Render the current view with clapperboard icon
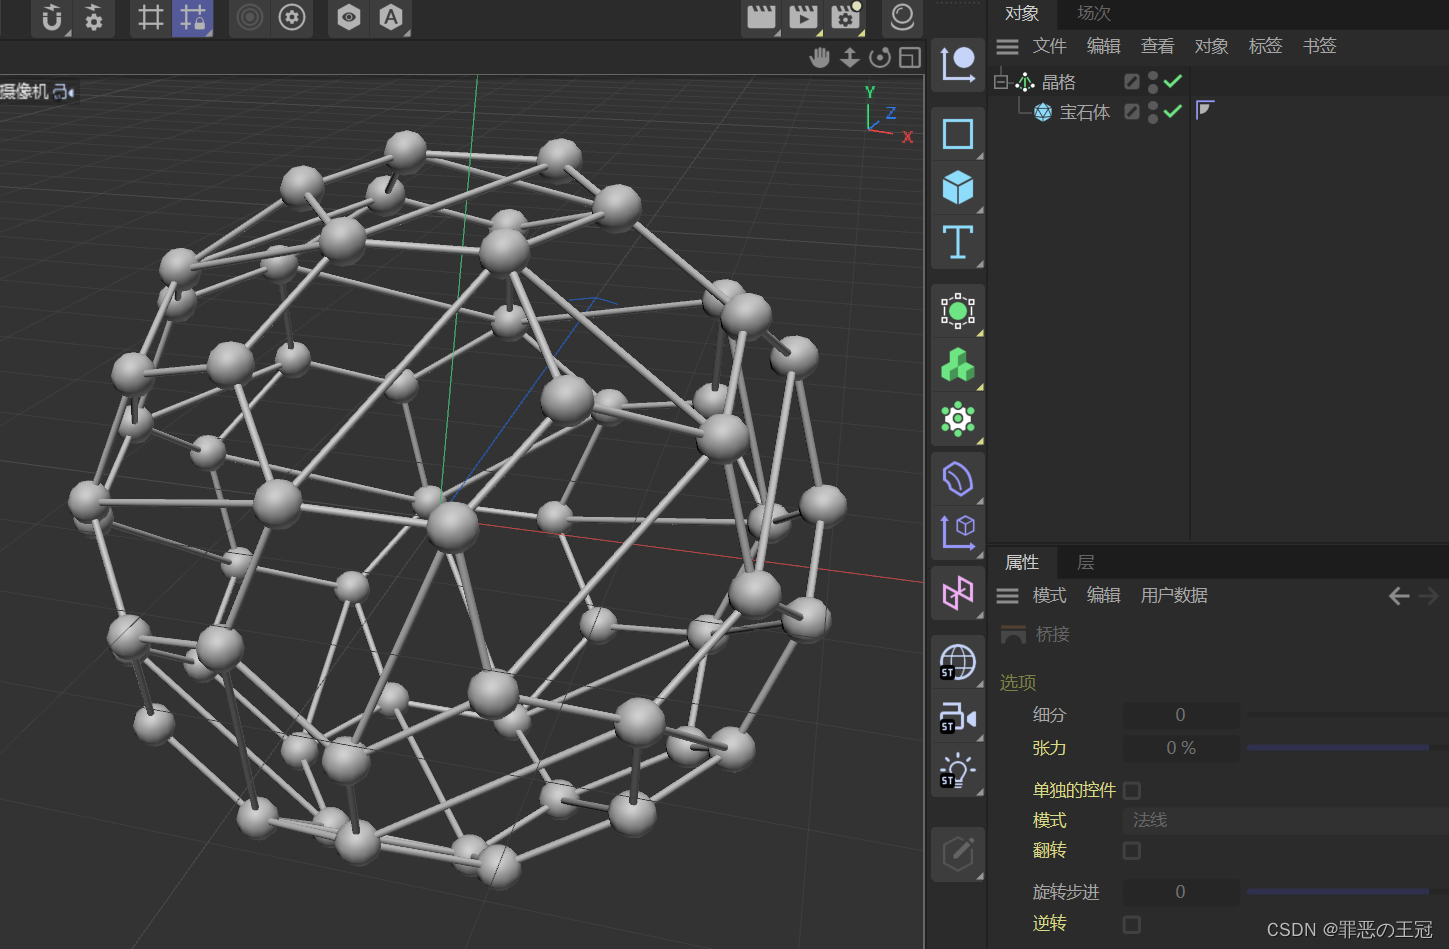This screenshot has height=949, width=1449. tap(761, 17)
